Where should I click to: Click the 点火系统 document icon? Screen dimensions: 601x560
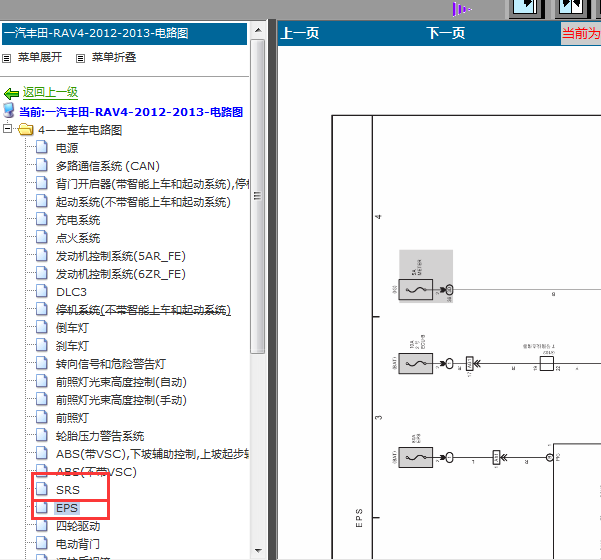[x=42, y=237]
